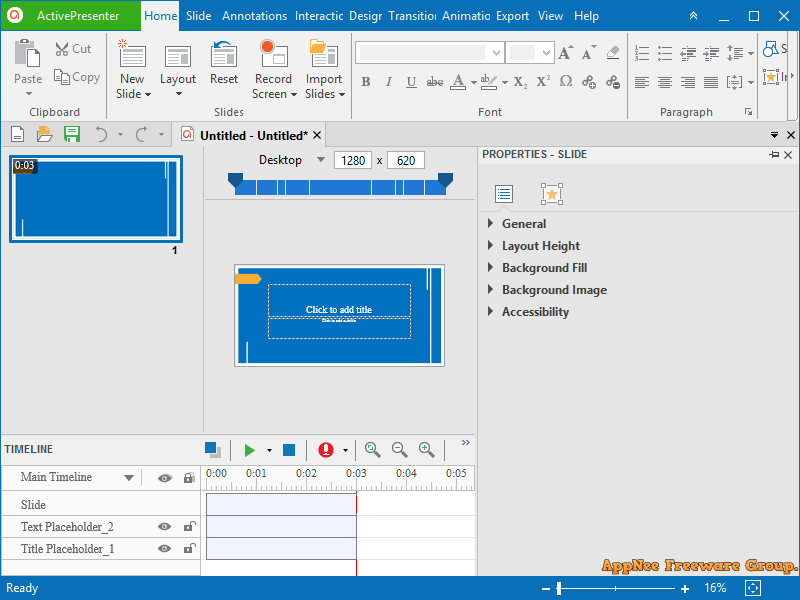
Task: Click the New Slide button
Action: pos(132,68)
